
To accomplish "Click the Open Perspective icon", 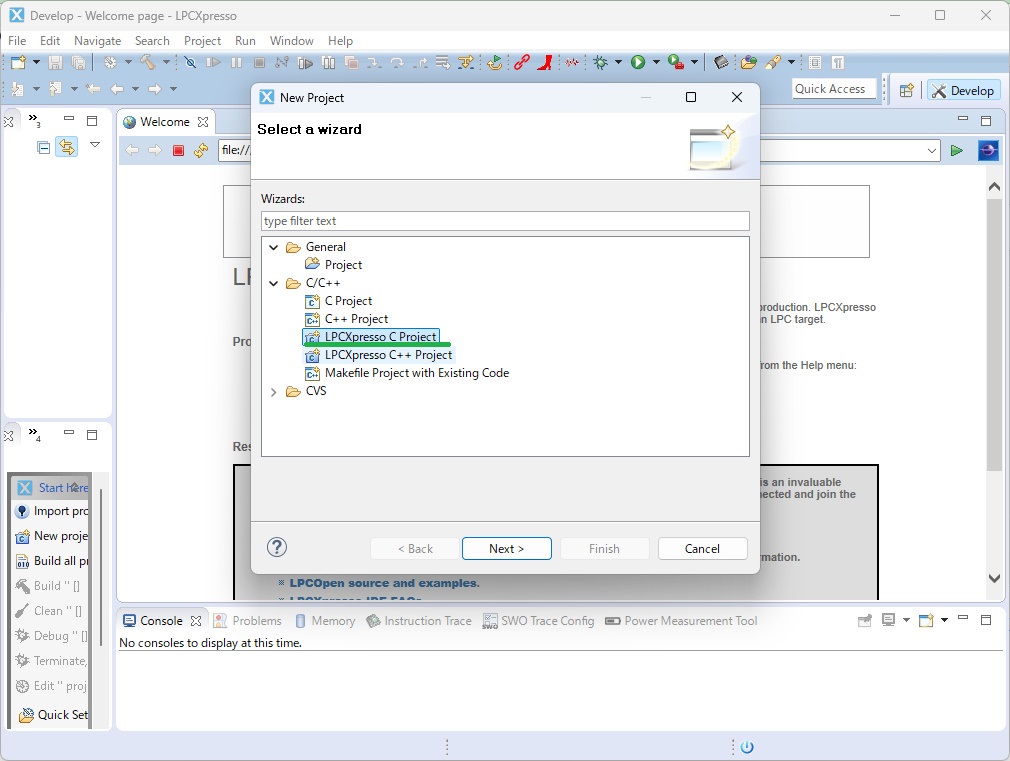I will tap(906, 90).
